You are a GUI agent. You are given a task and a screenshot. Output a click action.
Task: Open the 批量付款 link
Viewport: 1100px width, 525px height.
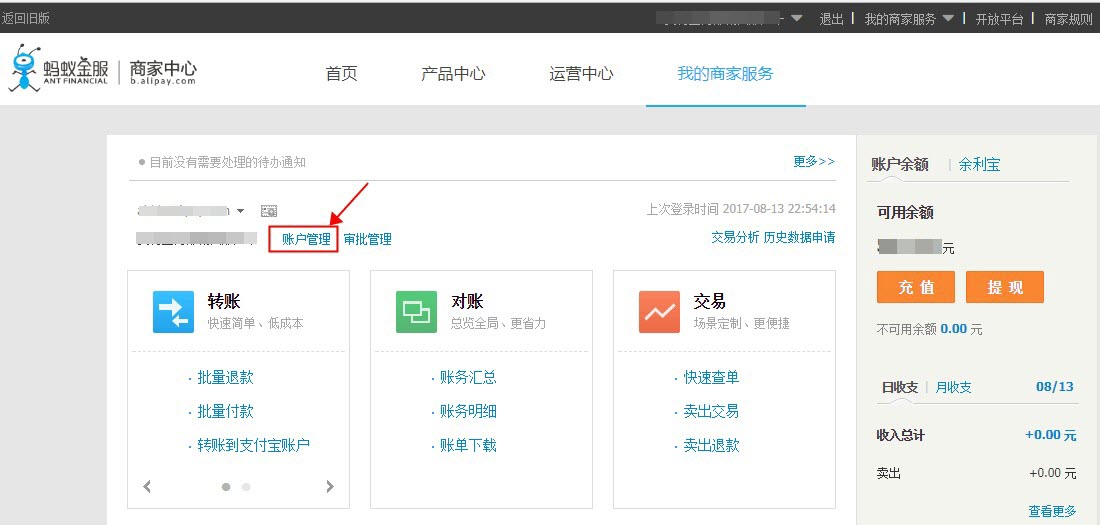pyautogui.click(x=225, y=411)
